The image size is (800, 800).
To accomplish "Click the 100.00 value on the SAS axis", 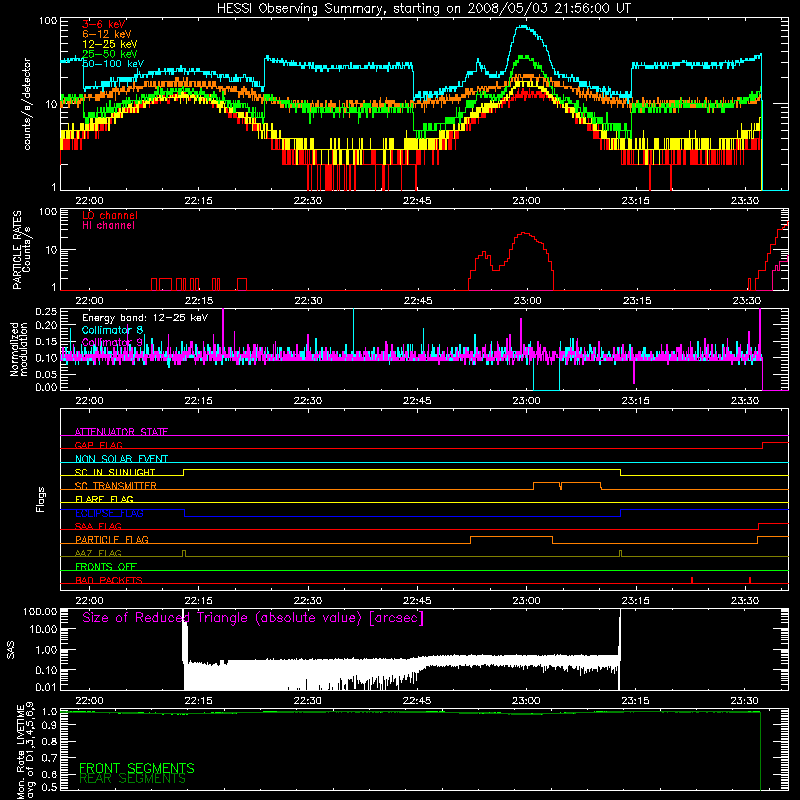I will tap(40, 612).
